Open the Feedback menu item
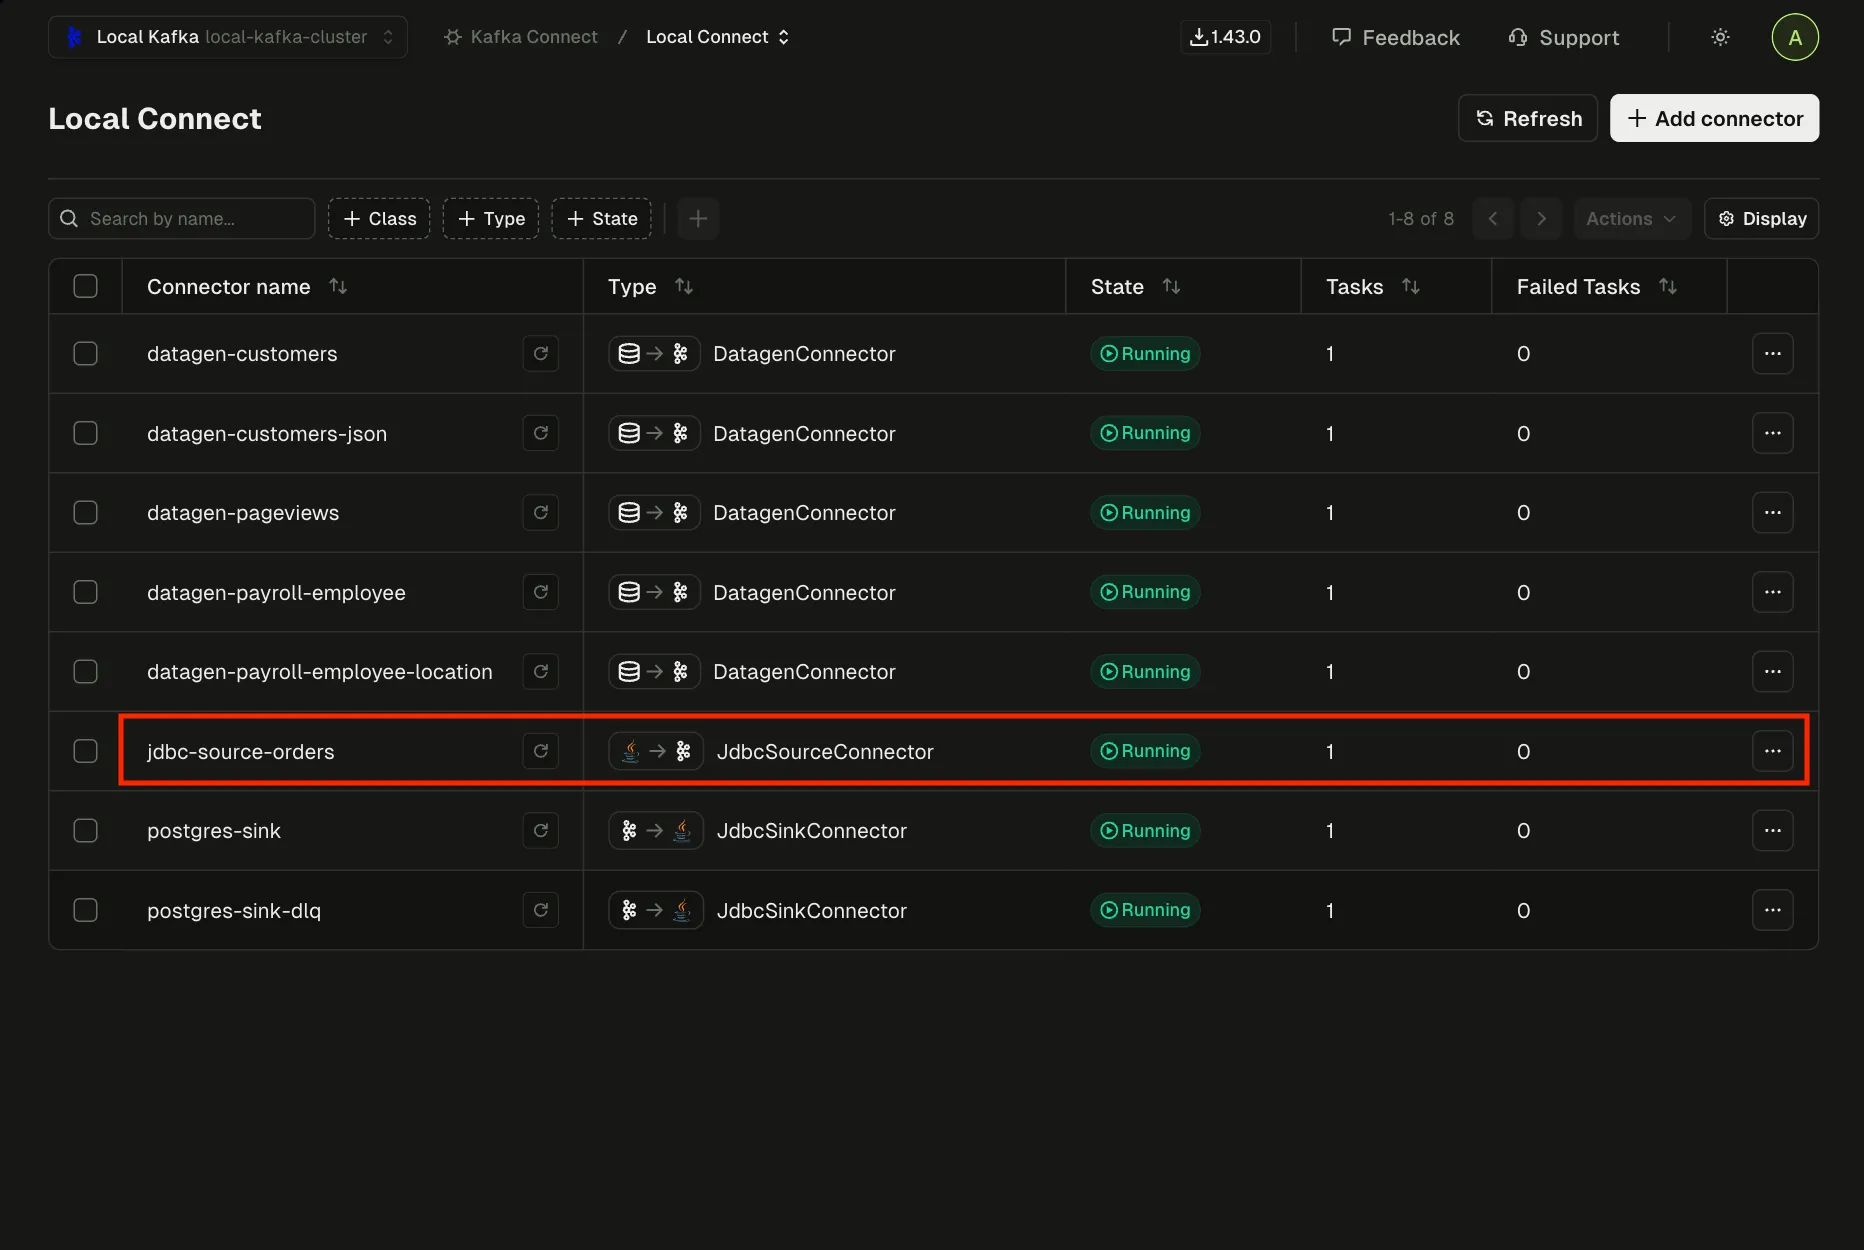 [x=1396, y=37]
